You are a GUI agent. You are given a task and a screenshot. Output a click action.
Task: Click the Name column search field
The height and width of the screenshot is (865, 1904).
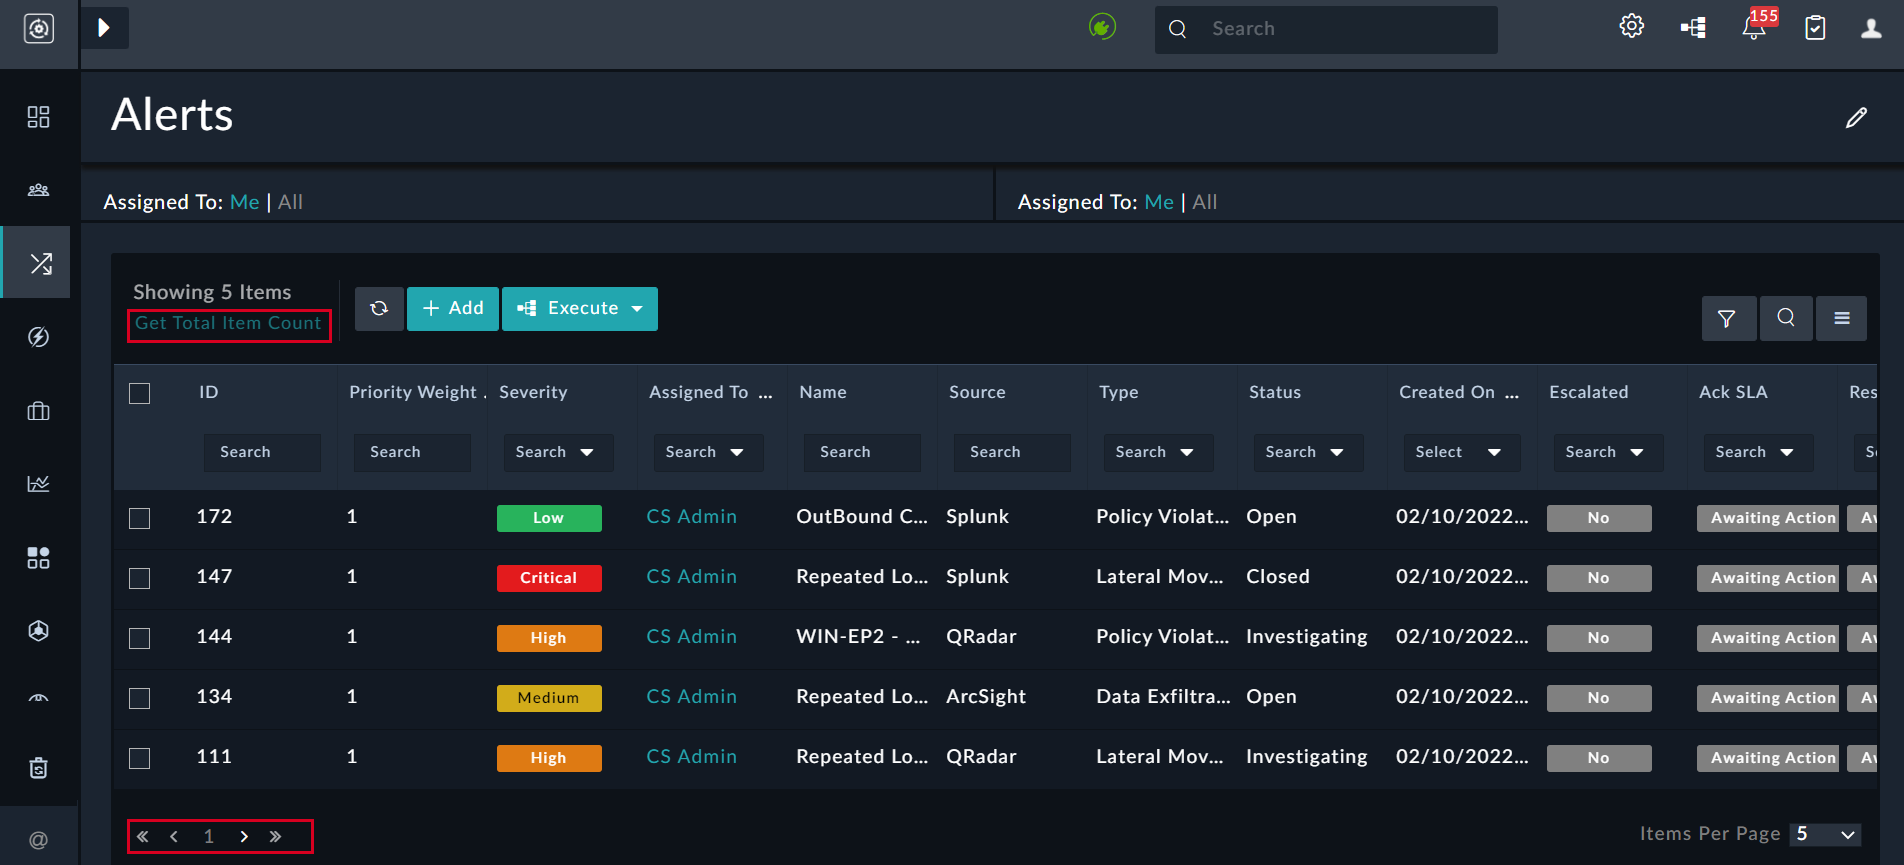click(863, 452)
